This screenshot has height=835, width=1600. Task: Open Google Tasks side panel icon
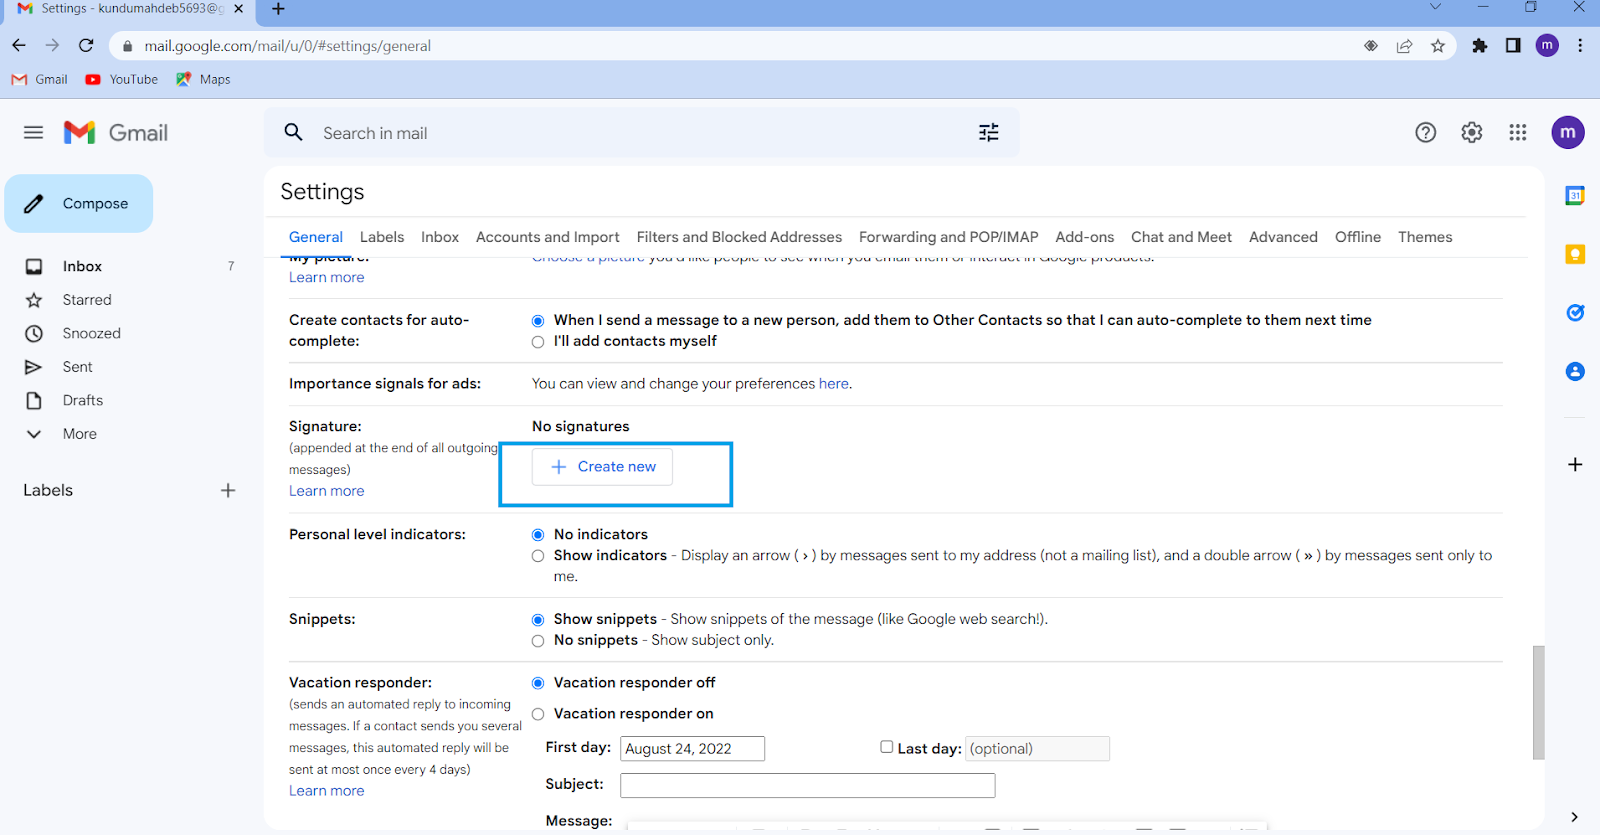tap(1575, 313)
